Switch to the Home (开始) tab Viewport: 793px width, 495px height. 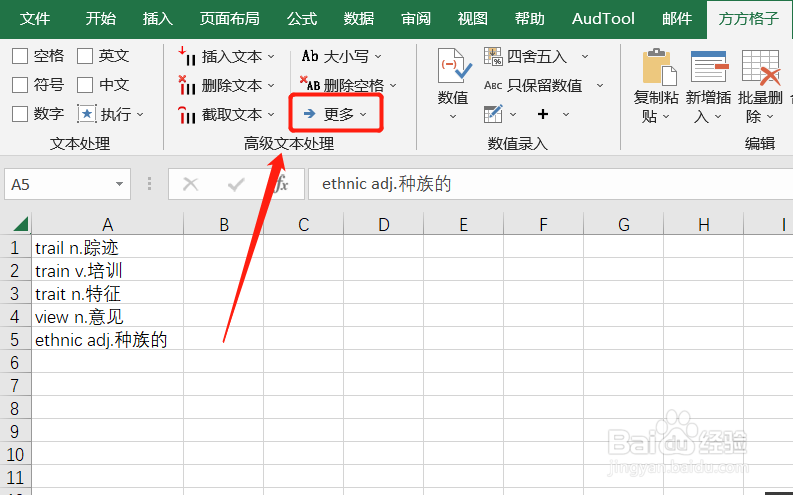[100, 19]
